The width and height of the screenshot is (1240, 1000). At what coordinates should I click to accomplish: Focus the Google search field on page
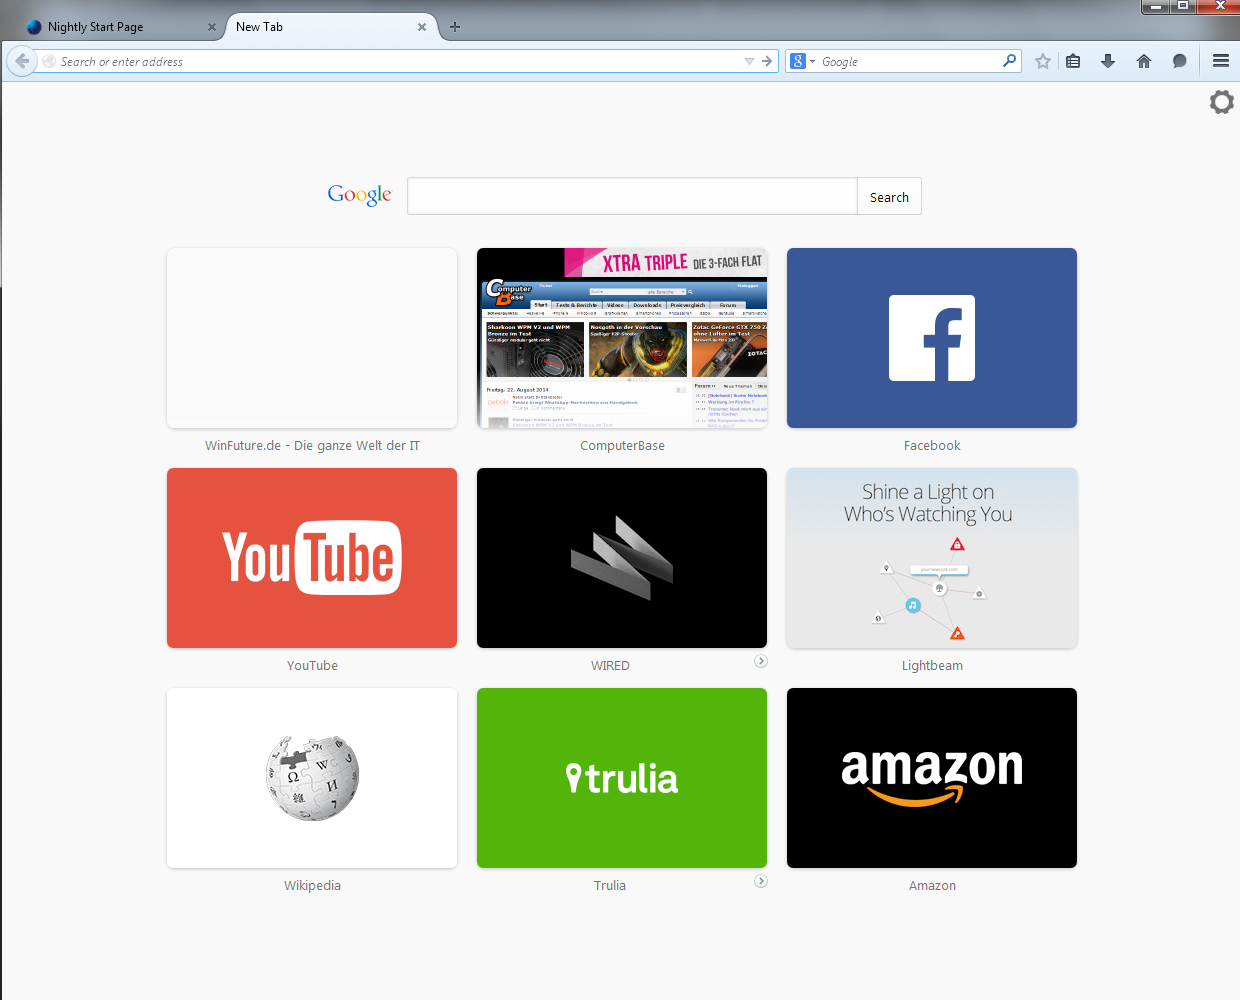click(x=632, y=197)
